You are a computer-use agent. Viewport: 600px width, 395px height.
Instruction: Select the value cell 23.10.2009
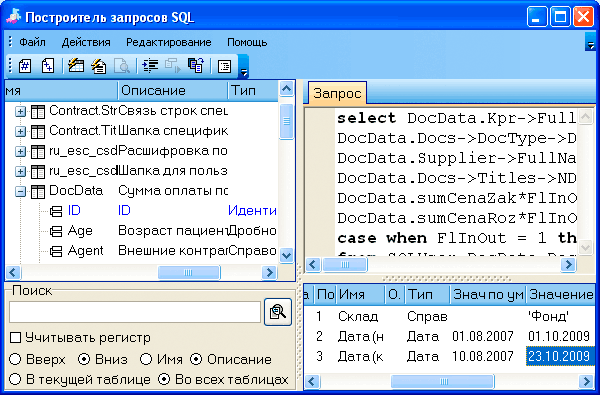click(x=561, y=356)
